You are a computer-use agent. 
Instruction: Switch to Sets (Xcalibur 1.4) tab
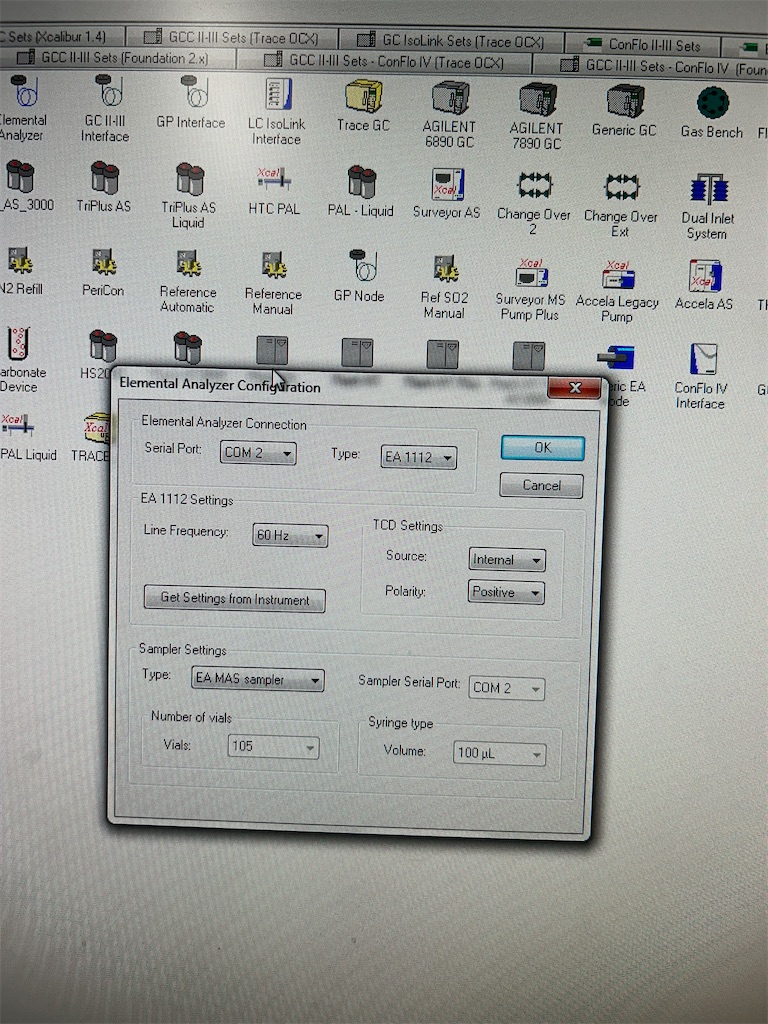[60, 36]
